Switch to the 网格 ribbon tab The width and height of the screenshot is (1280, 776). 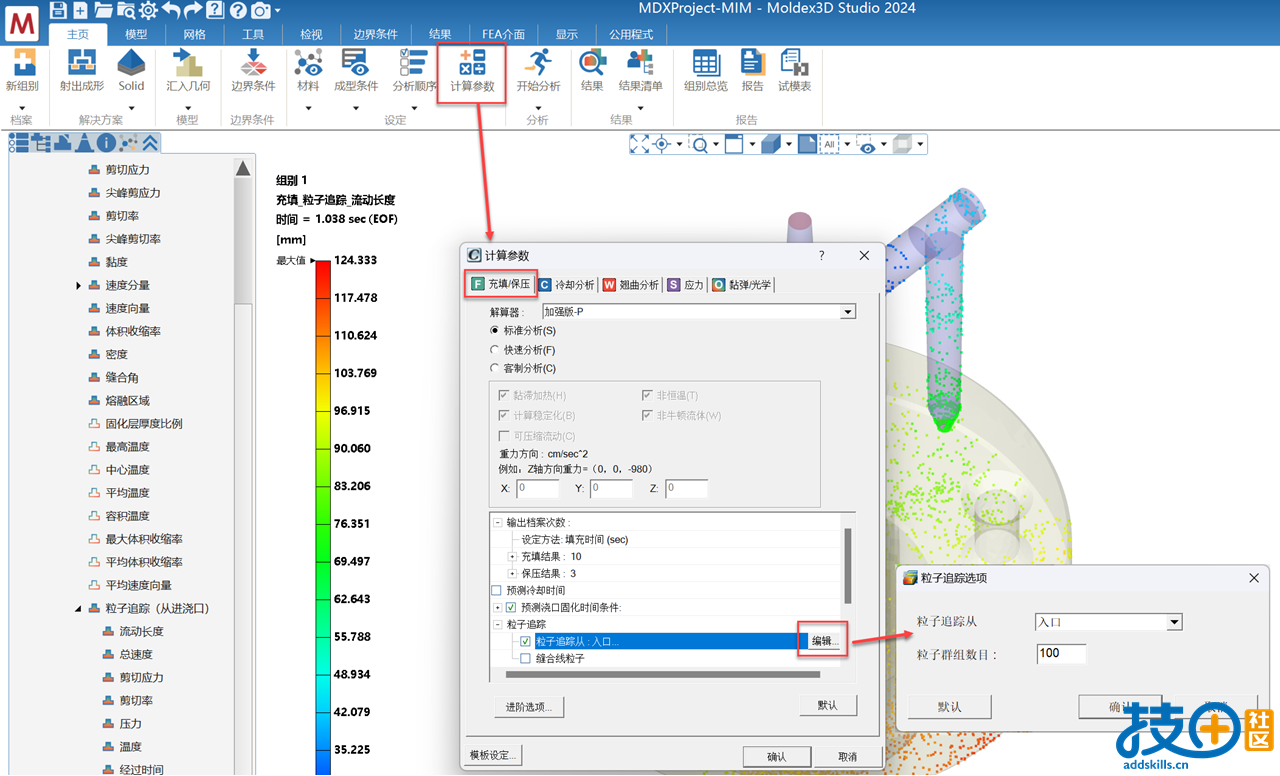click(195, 34)
